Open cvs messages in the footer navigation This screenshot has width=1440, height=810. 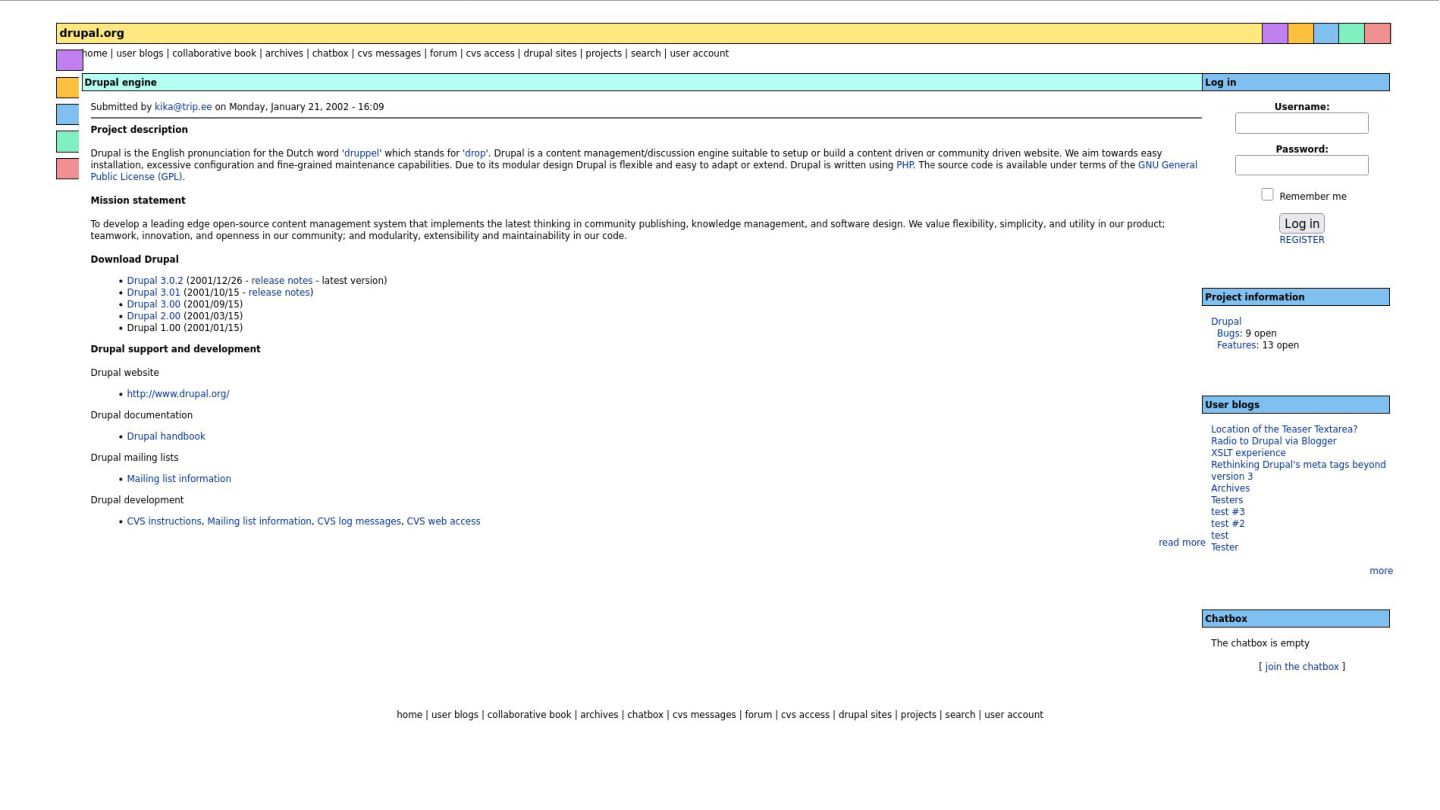704,715
